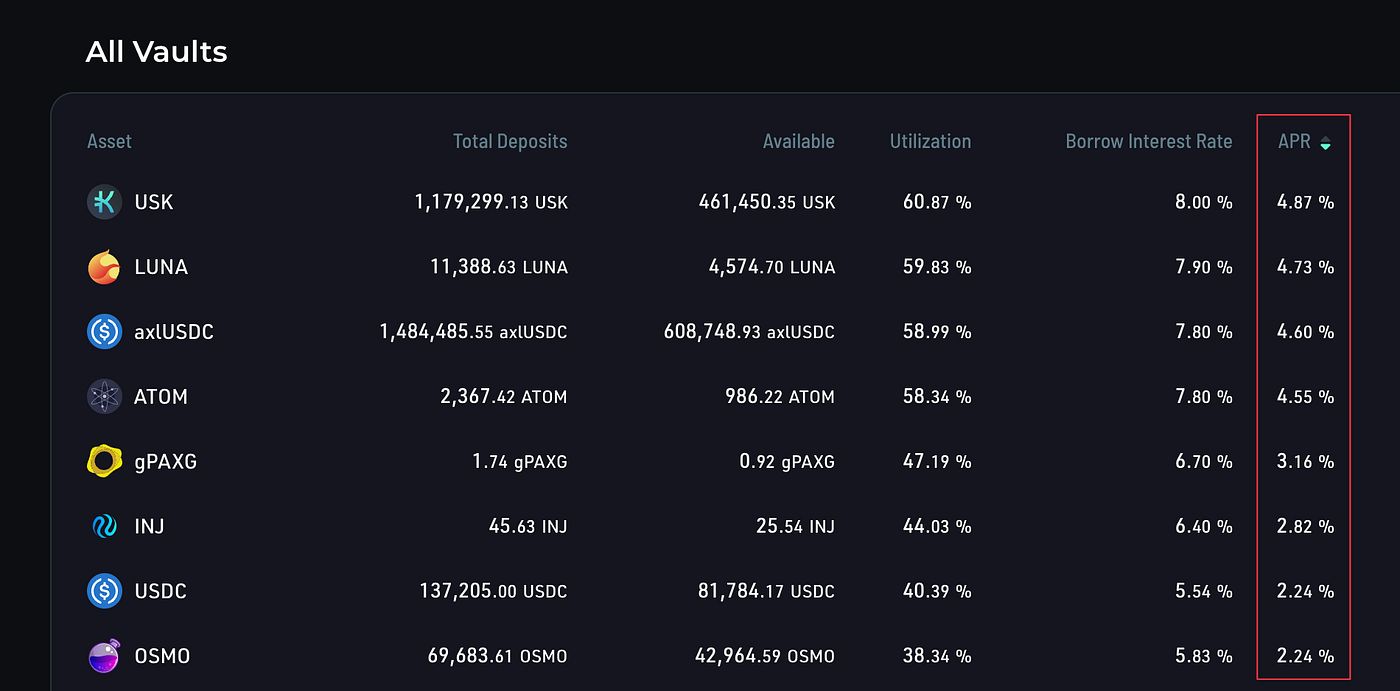Click the 60.87 % utilization value
The width and height of the screenshot is (1400, 691).
click(937, 202)
